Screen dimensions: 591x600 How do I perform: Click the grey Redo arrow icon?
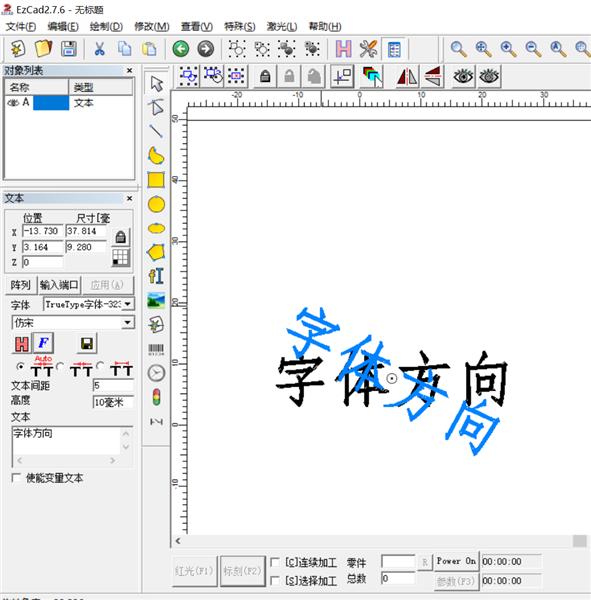pos(206,49)
